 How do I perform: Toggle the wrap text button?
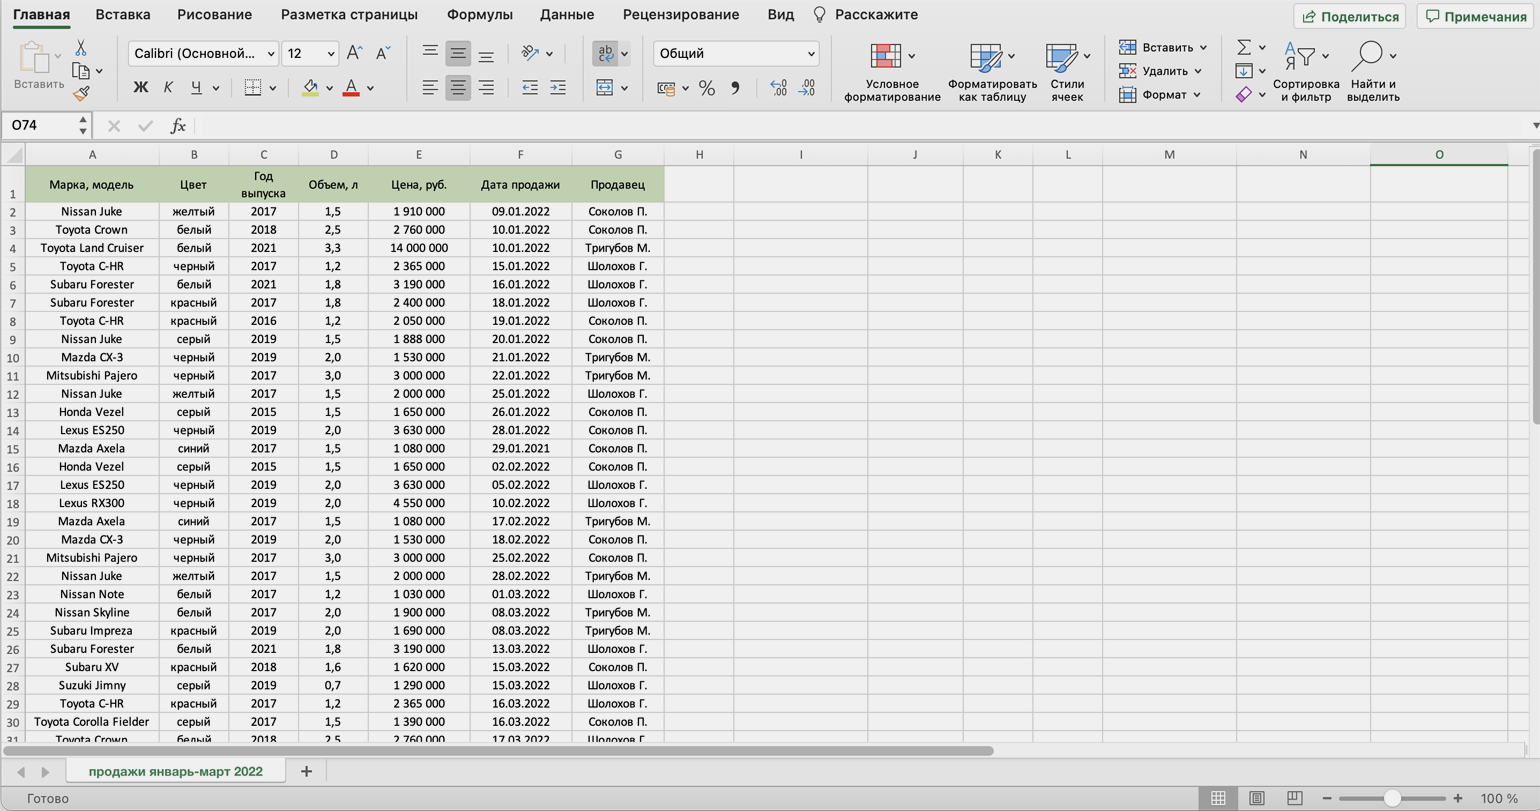605,54
